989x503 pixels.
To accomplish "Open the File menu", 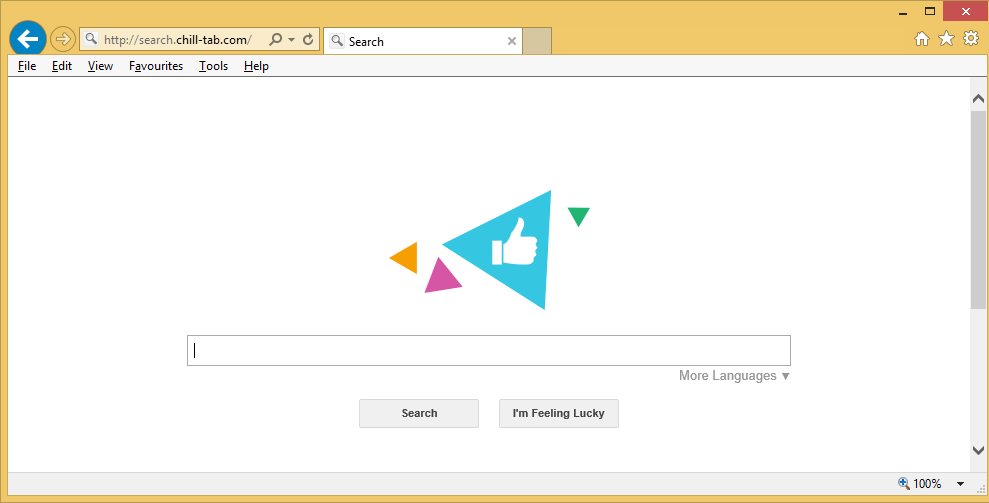I will [x=27, y=66].
